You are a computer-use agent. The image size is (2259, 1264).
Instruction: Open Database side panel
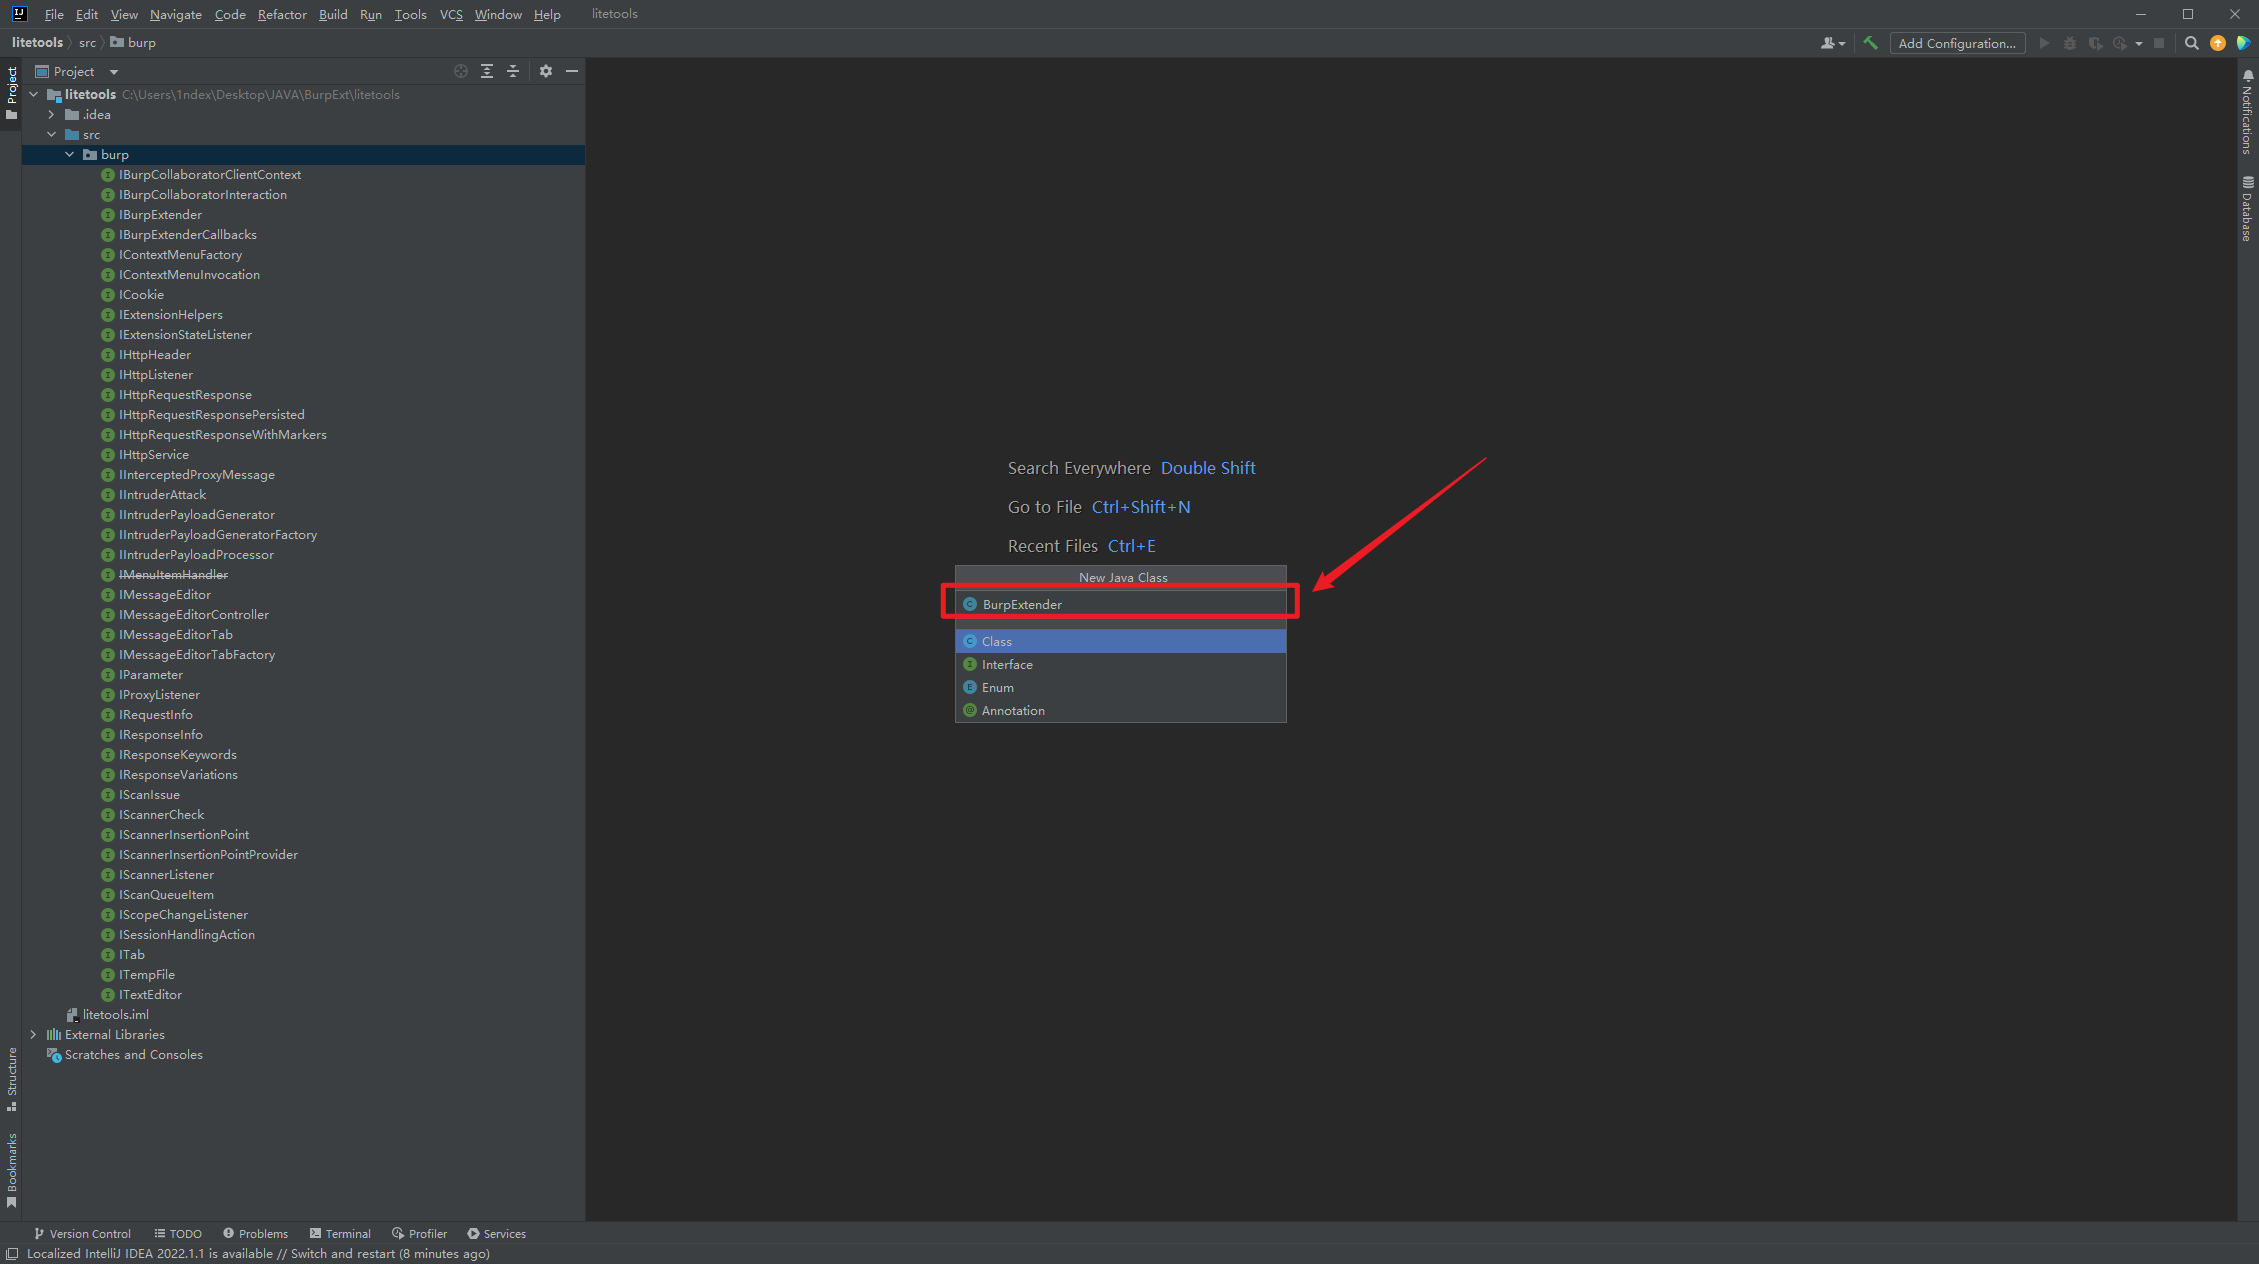2247,208
